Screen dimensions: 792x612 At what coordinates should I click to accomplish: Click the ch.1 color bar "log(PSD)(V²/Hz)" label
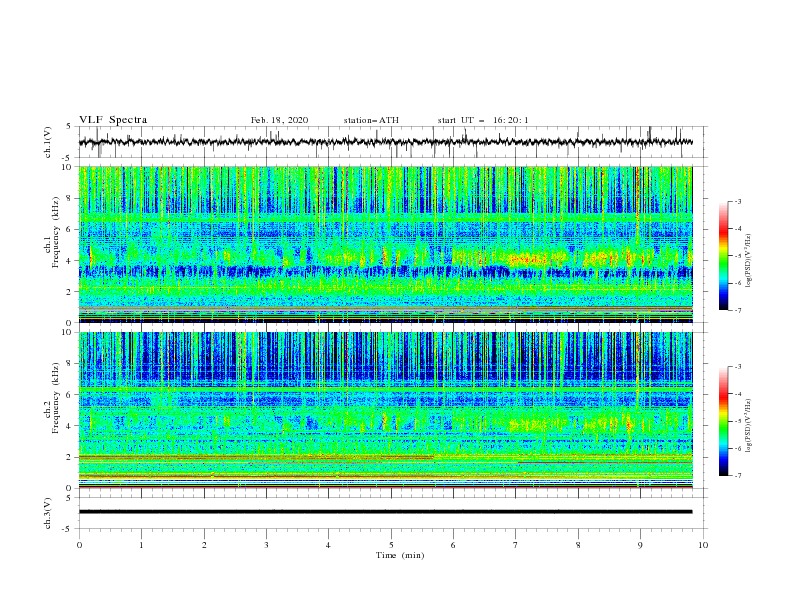point(749,261)
